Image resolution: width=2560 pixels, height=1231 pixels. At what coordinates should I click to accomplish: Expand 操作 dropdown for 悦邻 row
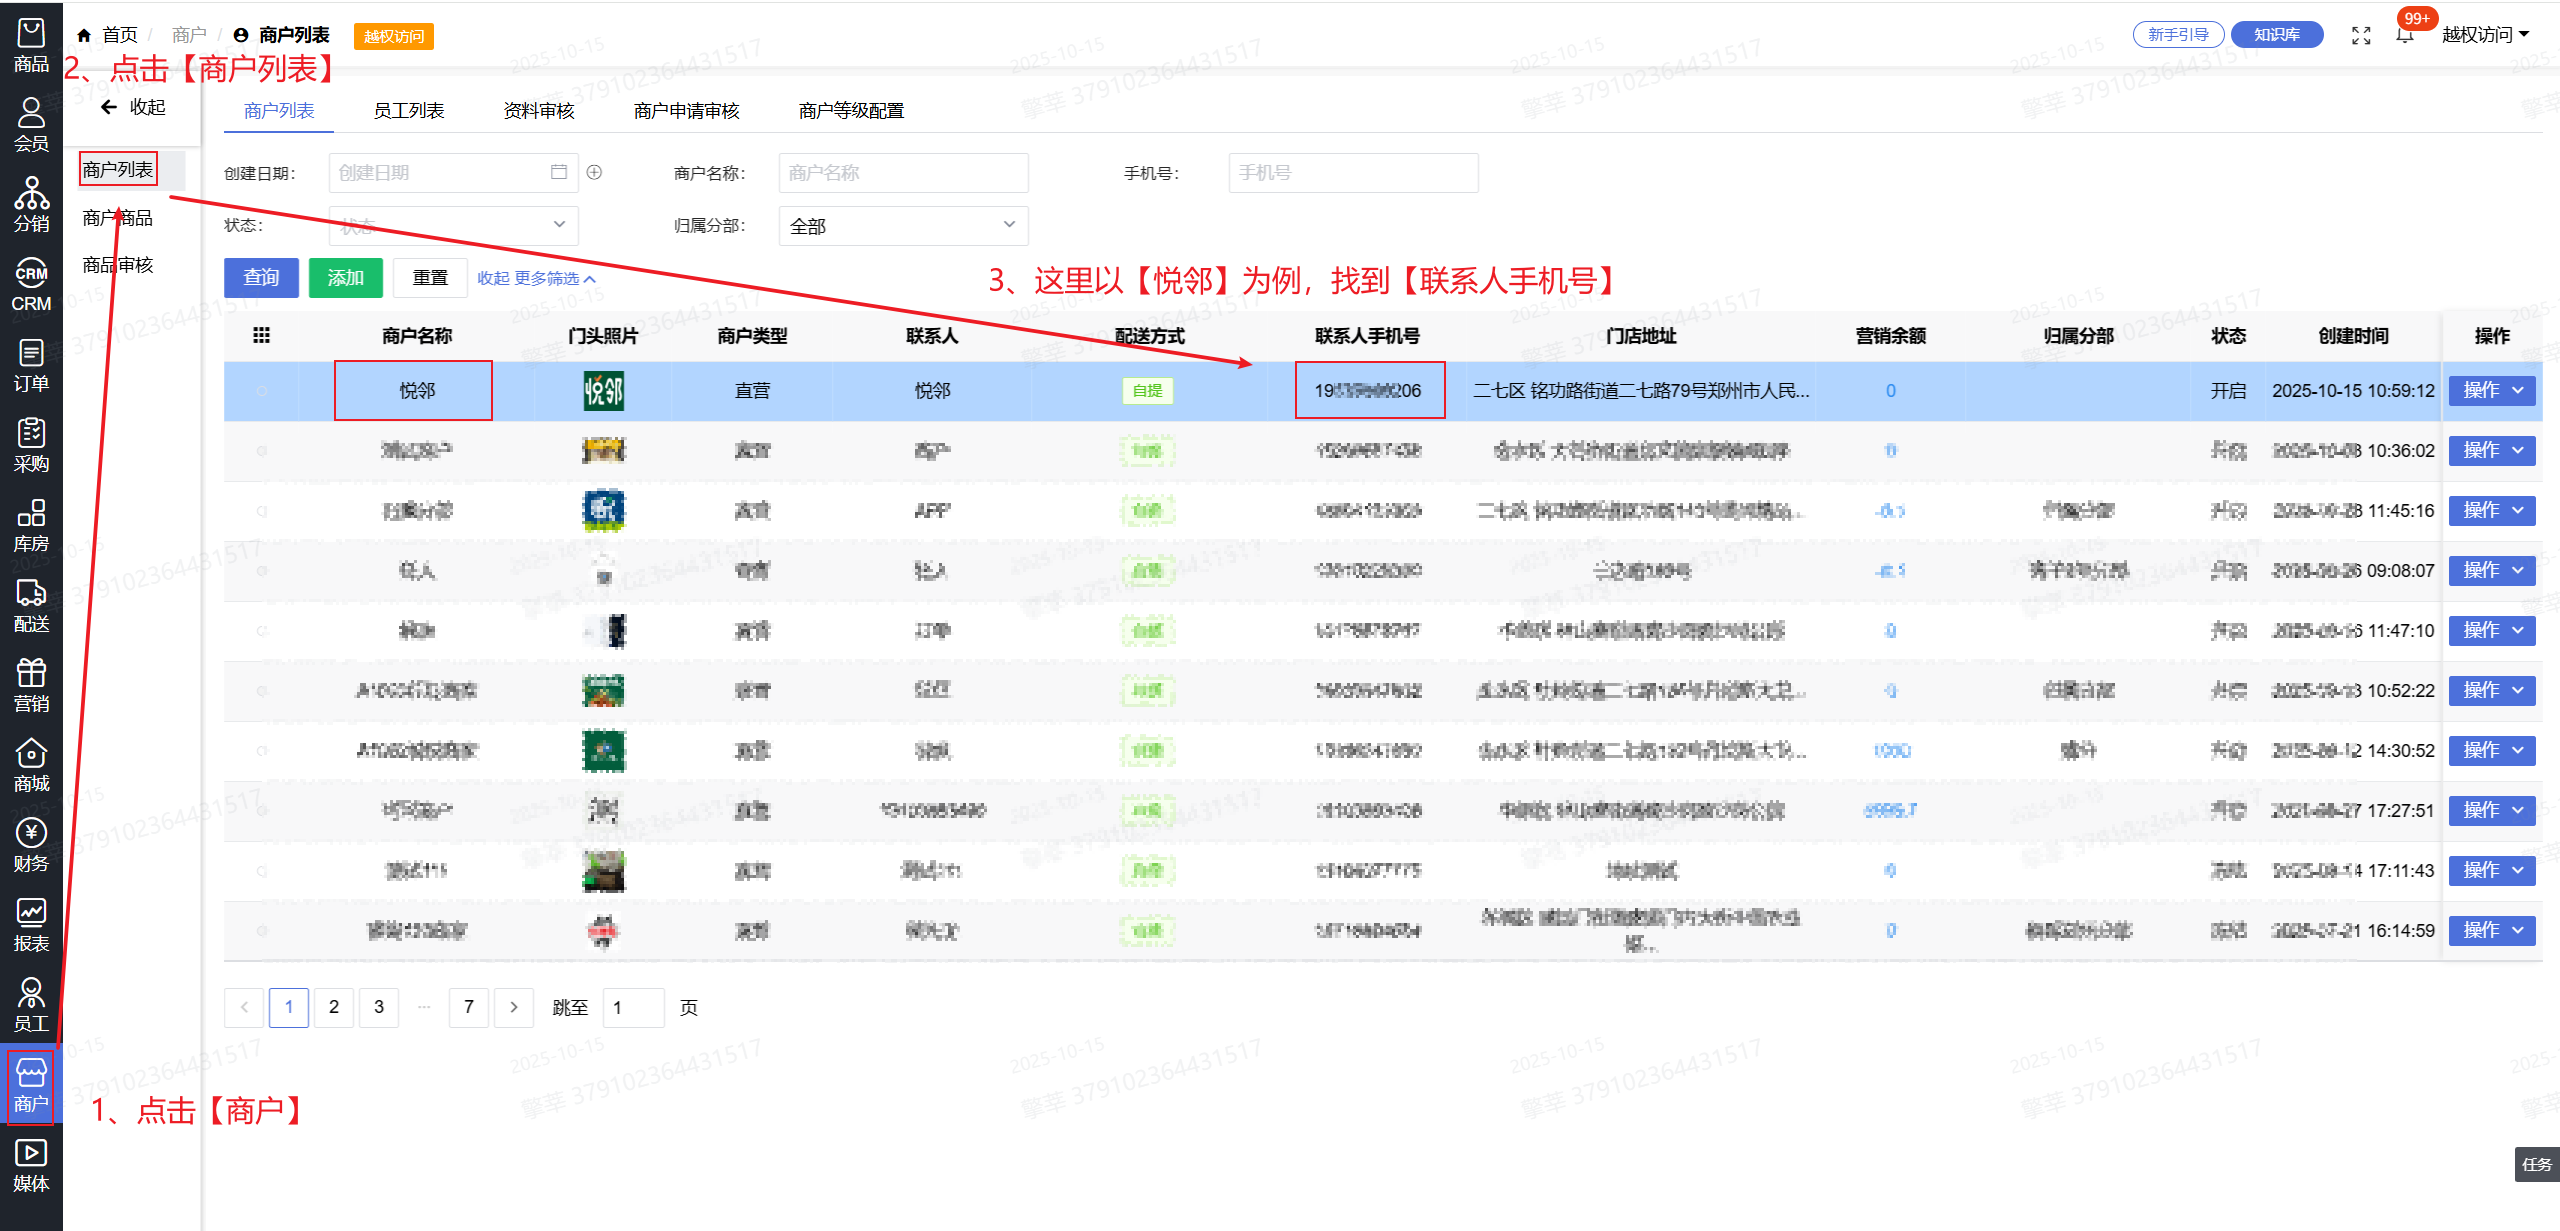[x=2491, y=391]
